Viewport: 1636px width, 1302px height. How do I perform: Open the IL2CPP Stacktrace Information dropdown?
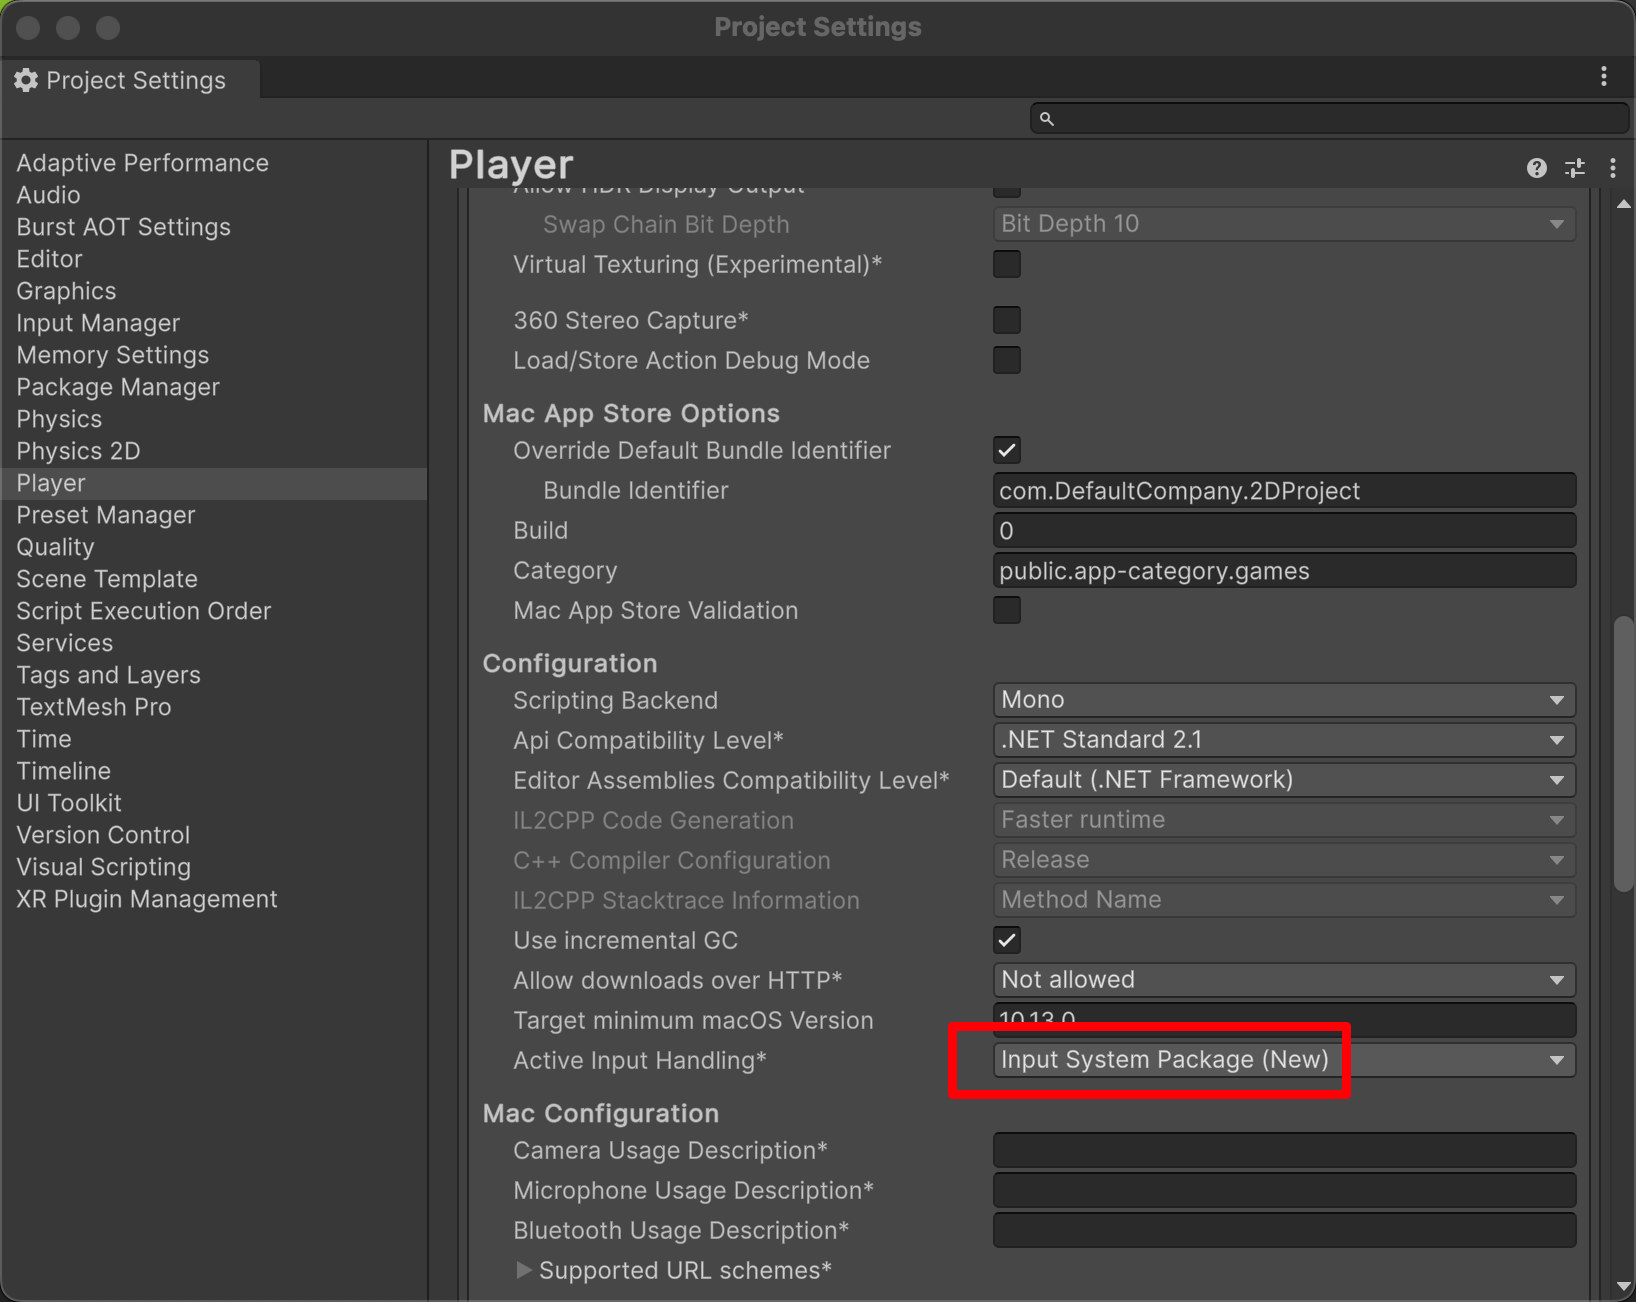pos(1284,900)
